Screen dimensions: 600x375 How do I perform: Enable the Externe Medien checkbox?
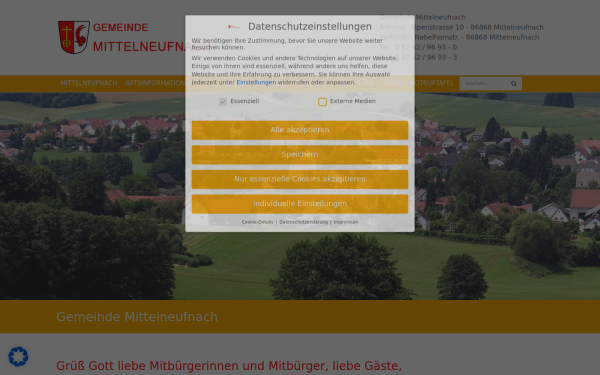[x=322, y=101]
